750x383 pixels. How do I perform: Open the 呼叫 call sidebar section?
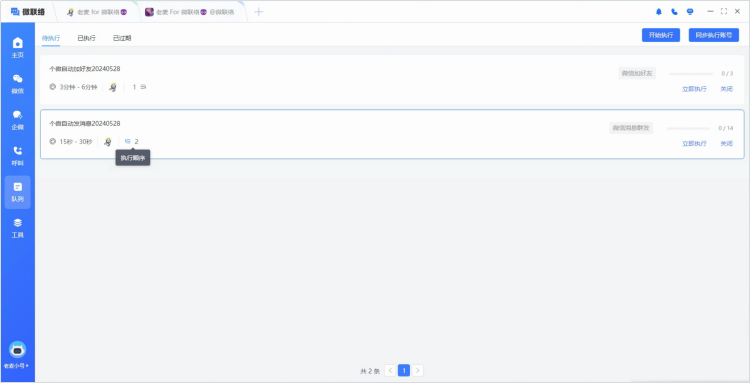coord(18,156)
